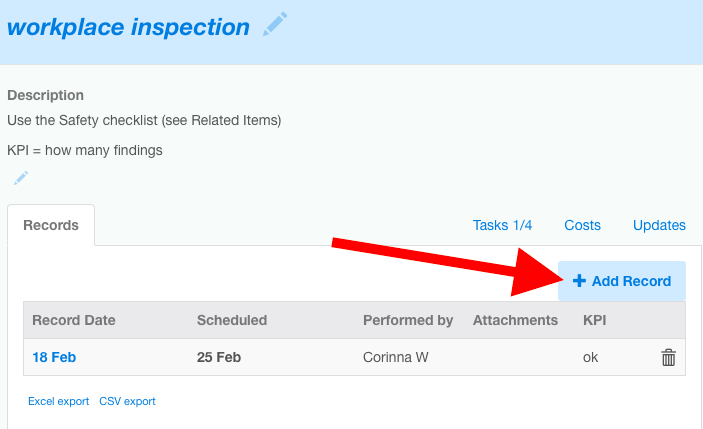Image resolution: width=703 pixels, height=429 pixels.
Task: Download records via Excel export
Action: pyautogui.click(x=58, y=401)
